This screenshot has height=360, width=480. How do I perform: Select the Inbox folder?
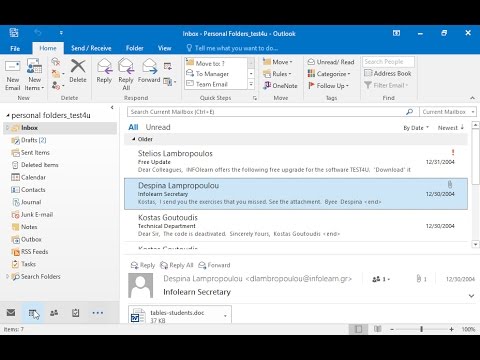click(x=60, y=128)
